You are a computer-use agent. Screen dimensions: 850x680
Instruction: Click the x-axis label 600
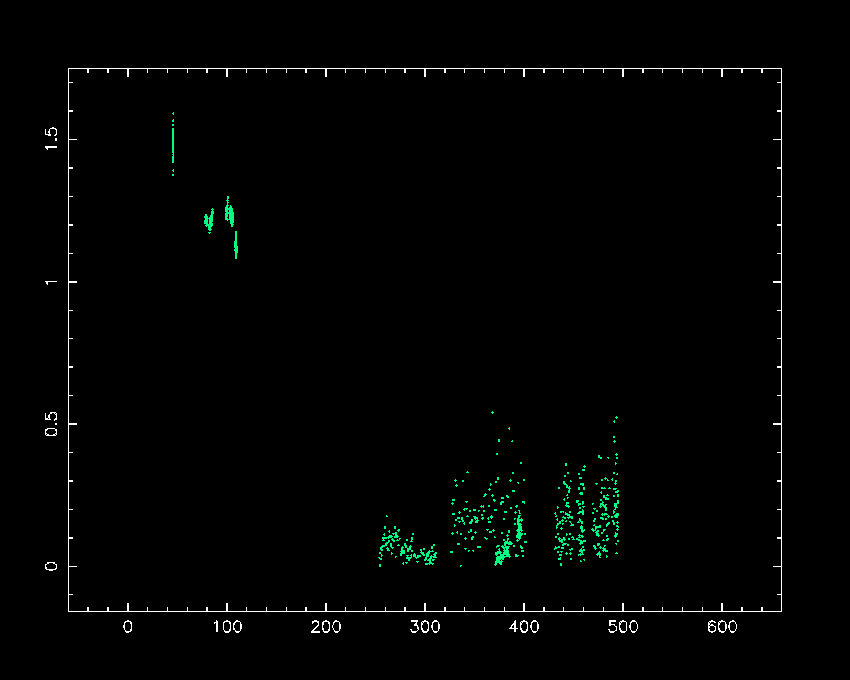(x=722, y=627)
